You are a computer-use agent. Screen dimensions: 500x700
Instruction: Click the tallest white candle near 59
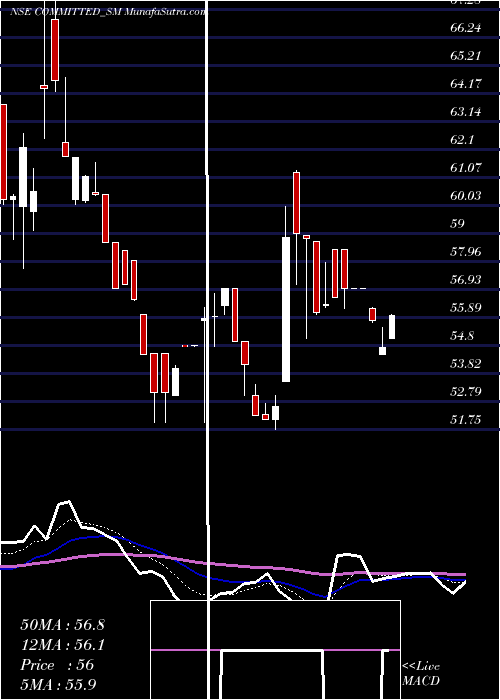point(286,309)
